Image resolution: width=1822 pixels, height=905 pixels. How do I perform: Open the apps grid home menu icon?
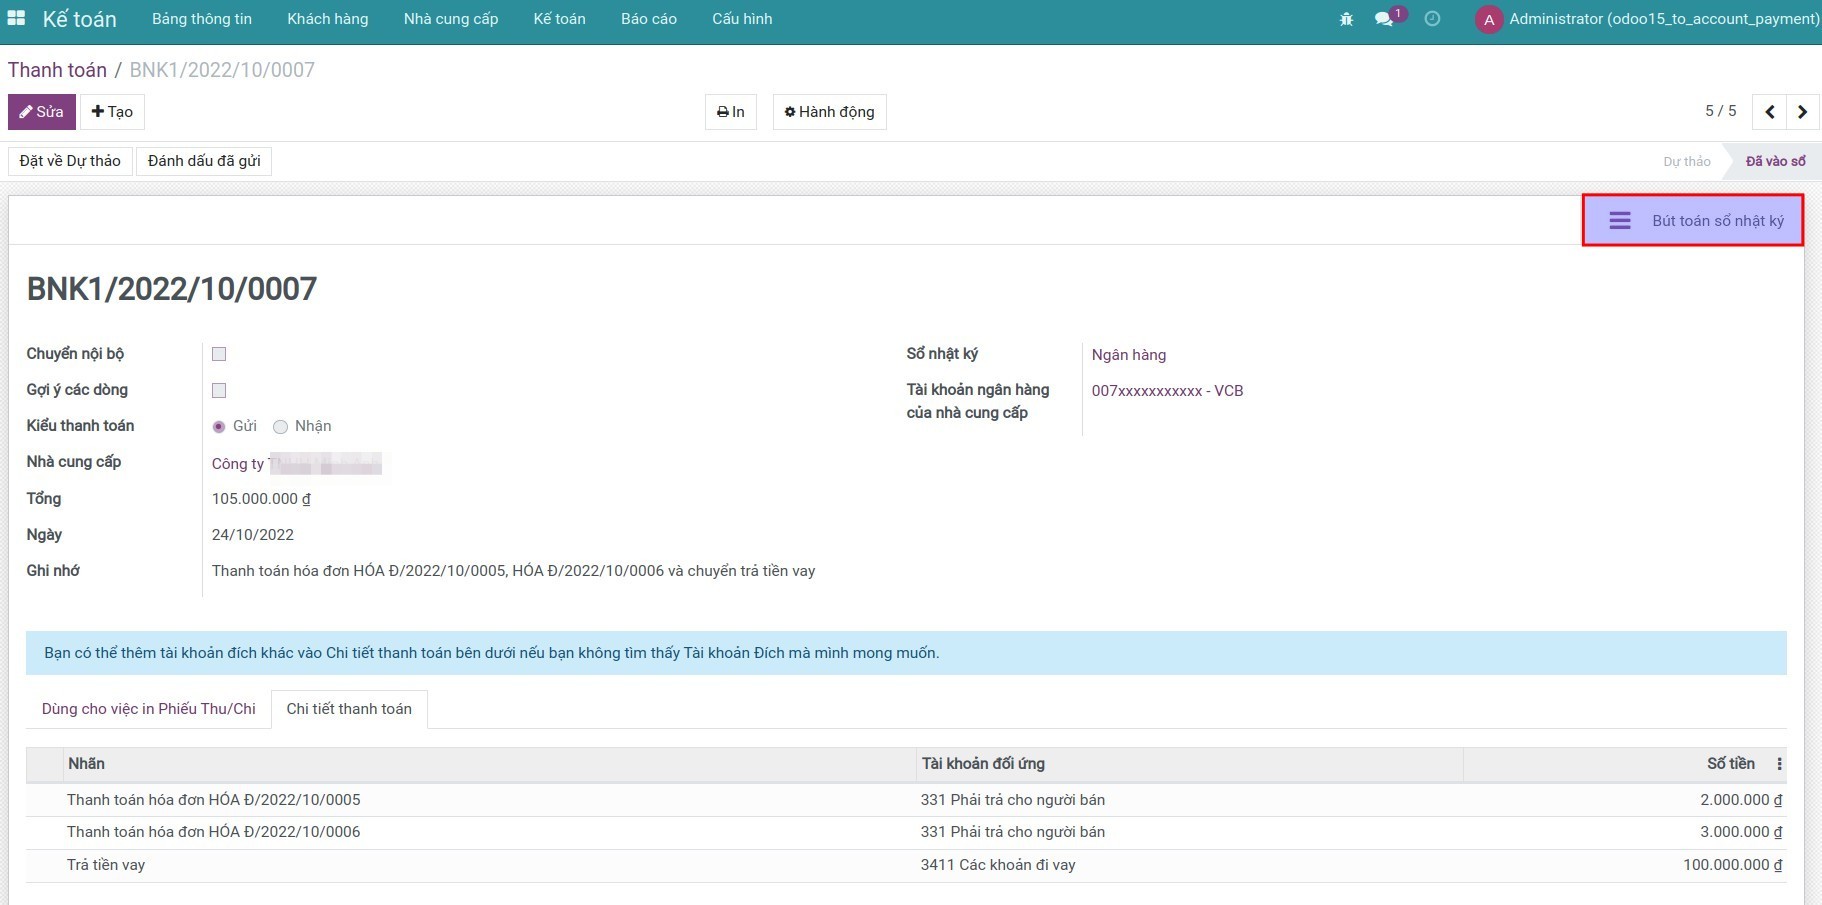(x=16, y=18)
